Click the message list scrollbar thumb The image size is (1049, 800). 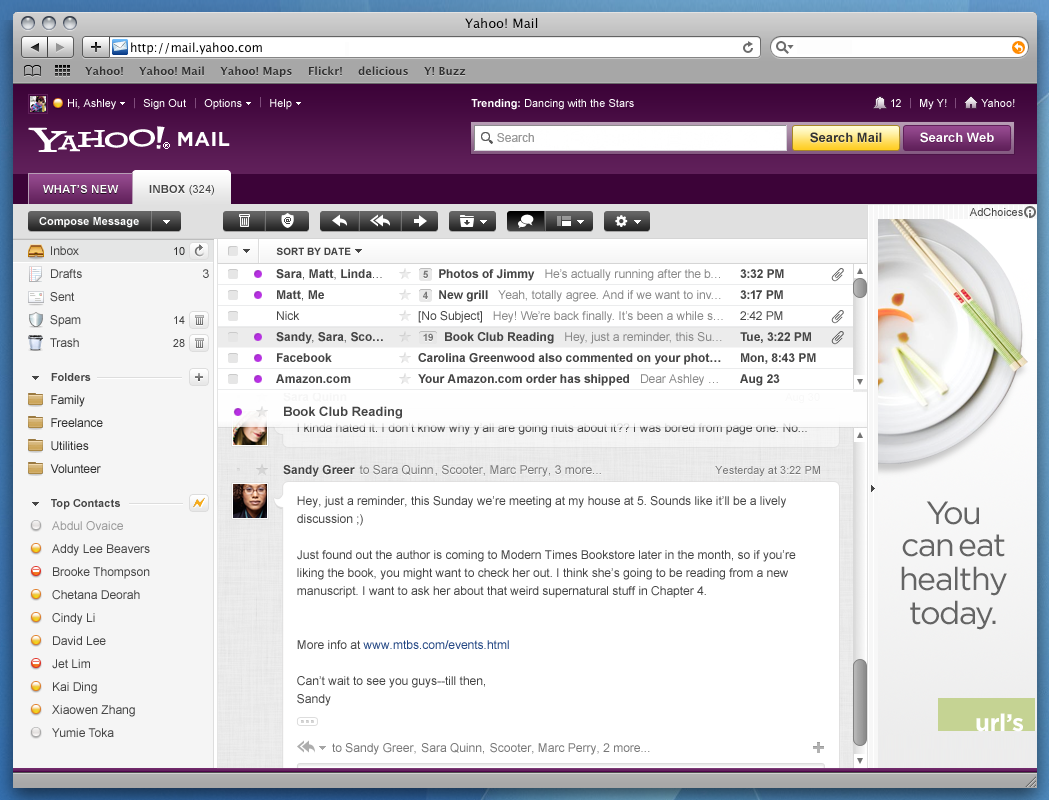click(x=860, y=288)
